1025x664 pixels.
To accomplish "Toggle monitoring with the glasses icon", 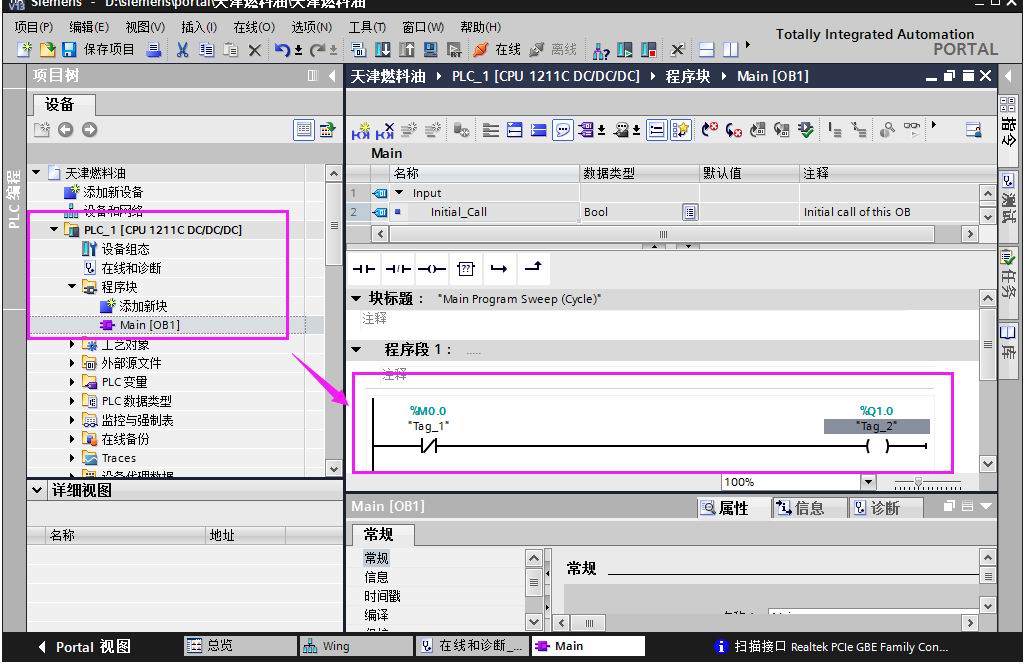I will click(912, 130).
